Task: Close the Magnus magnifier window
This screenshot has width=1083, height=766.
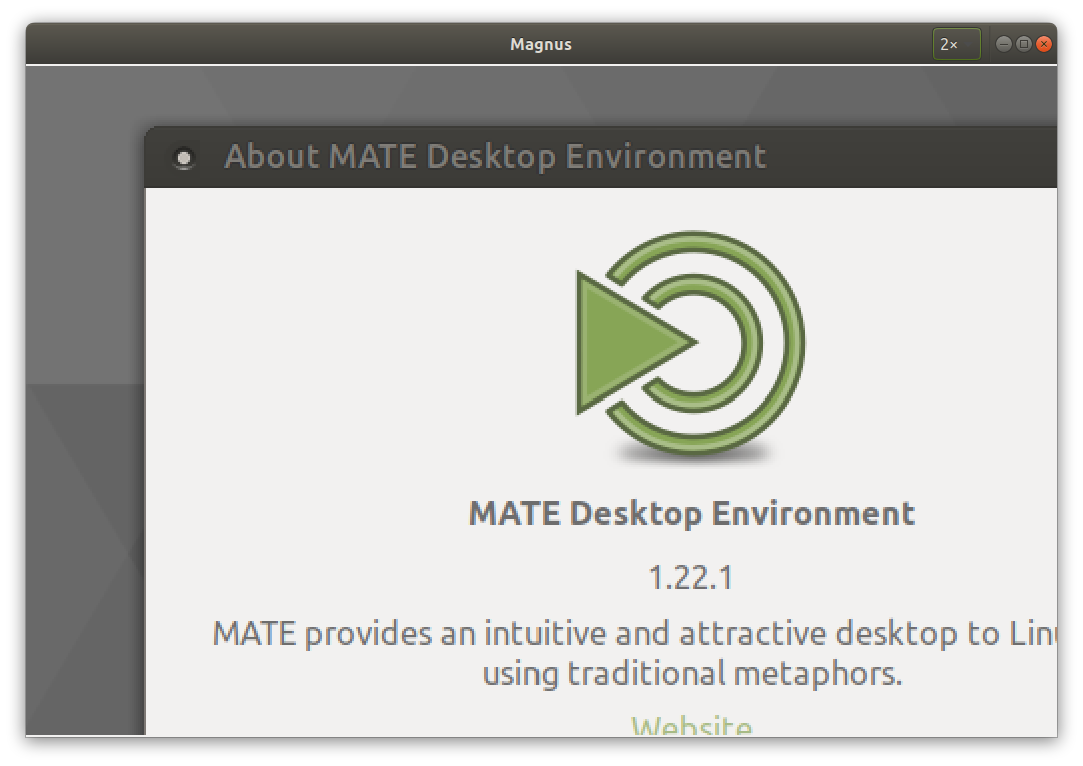Action: pos(1044,44)
